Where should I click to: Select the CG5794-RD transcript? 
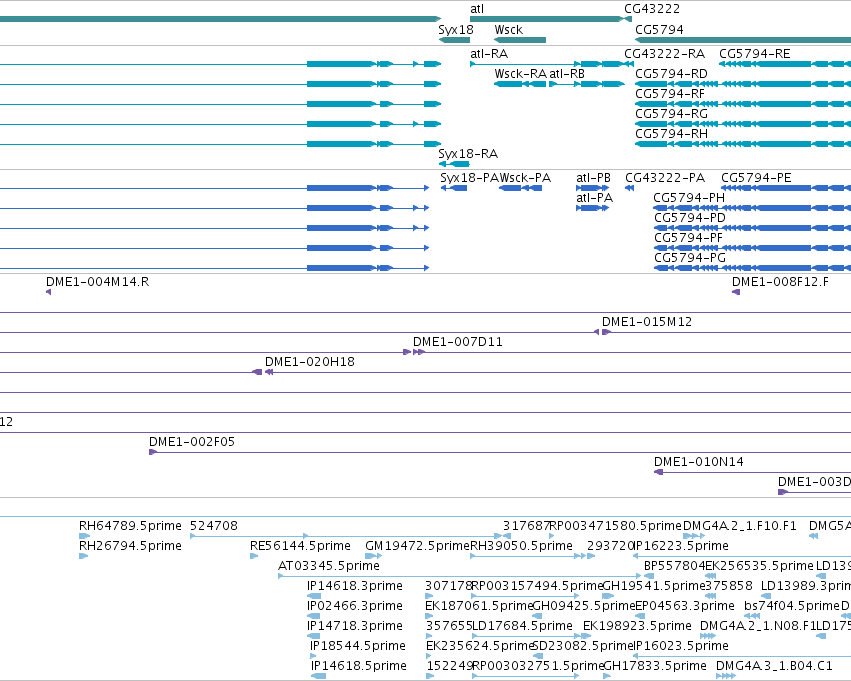coord(743,84)
